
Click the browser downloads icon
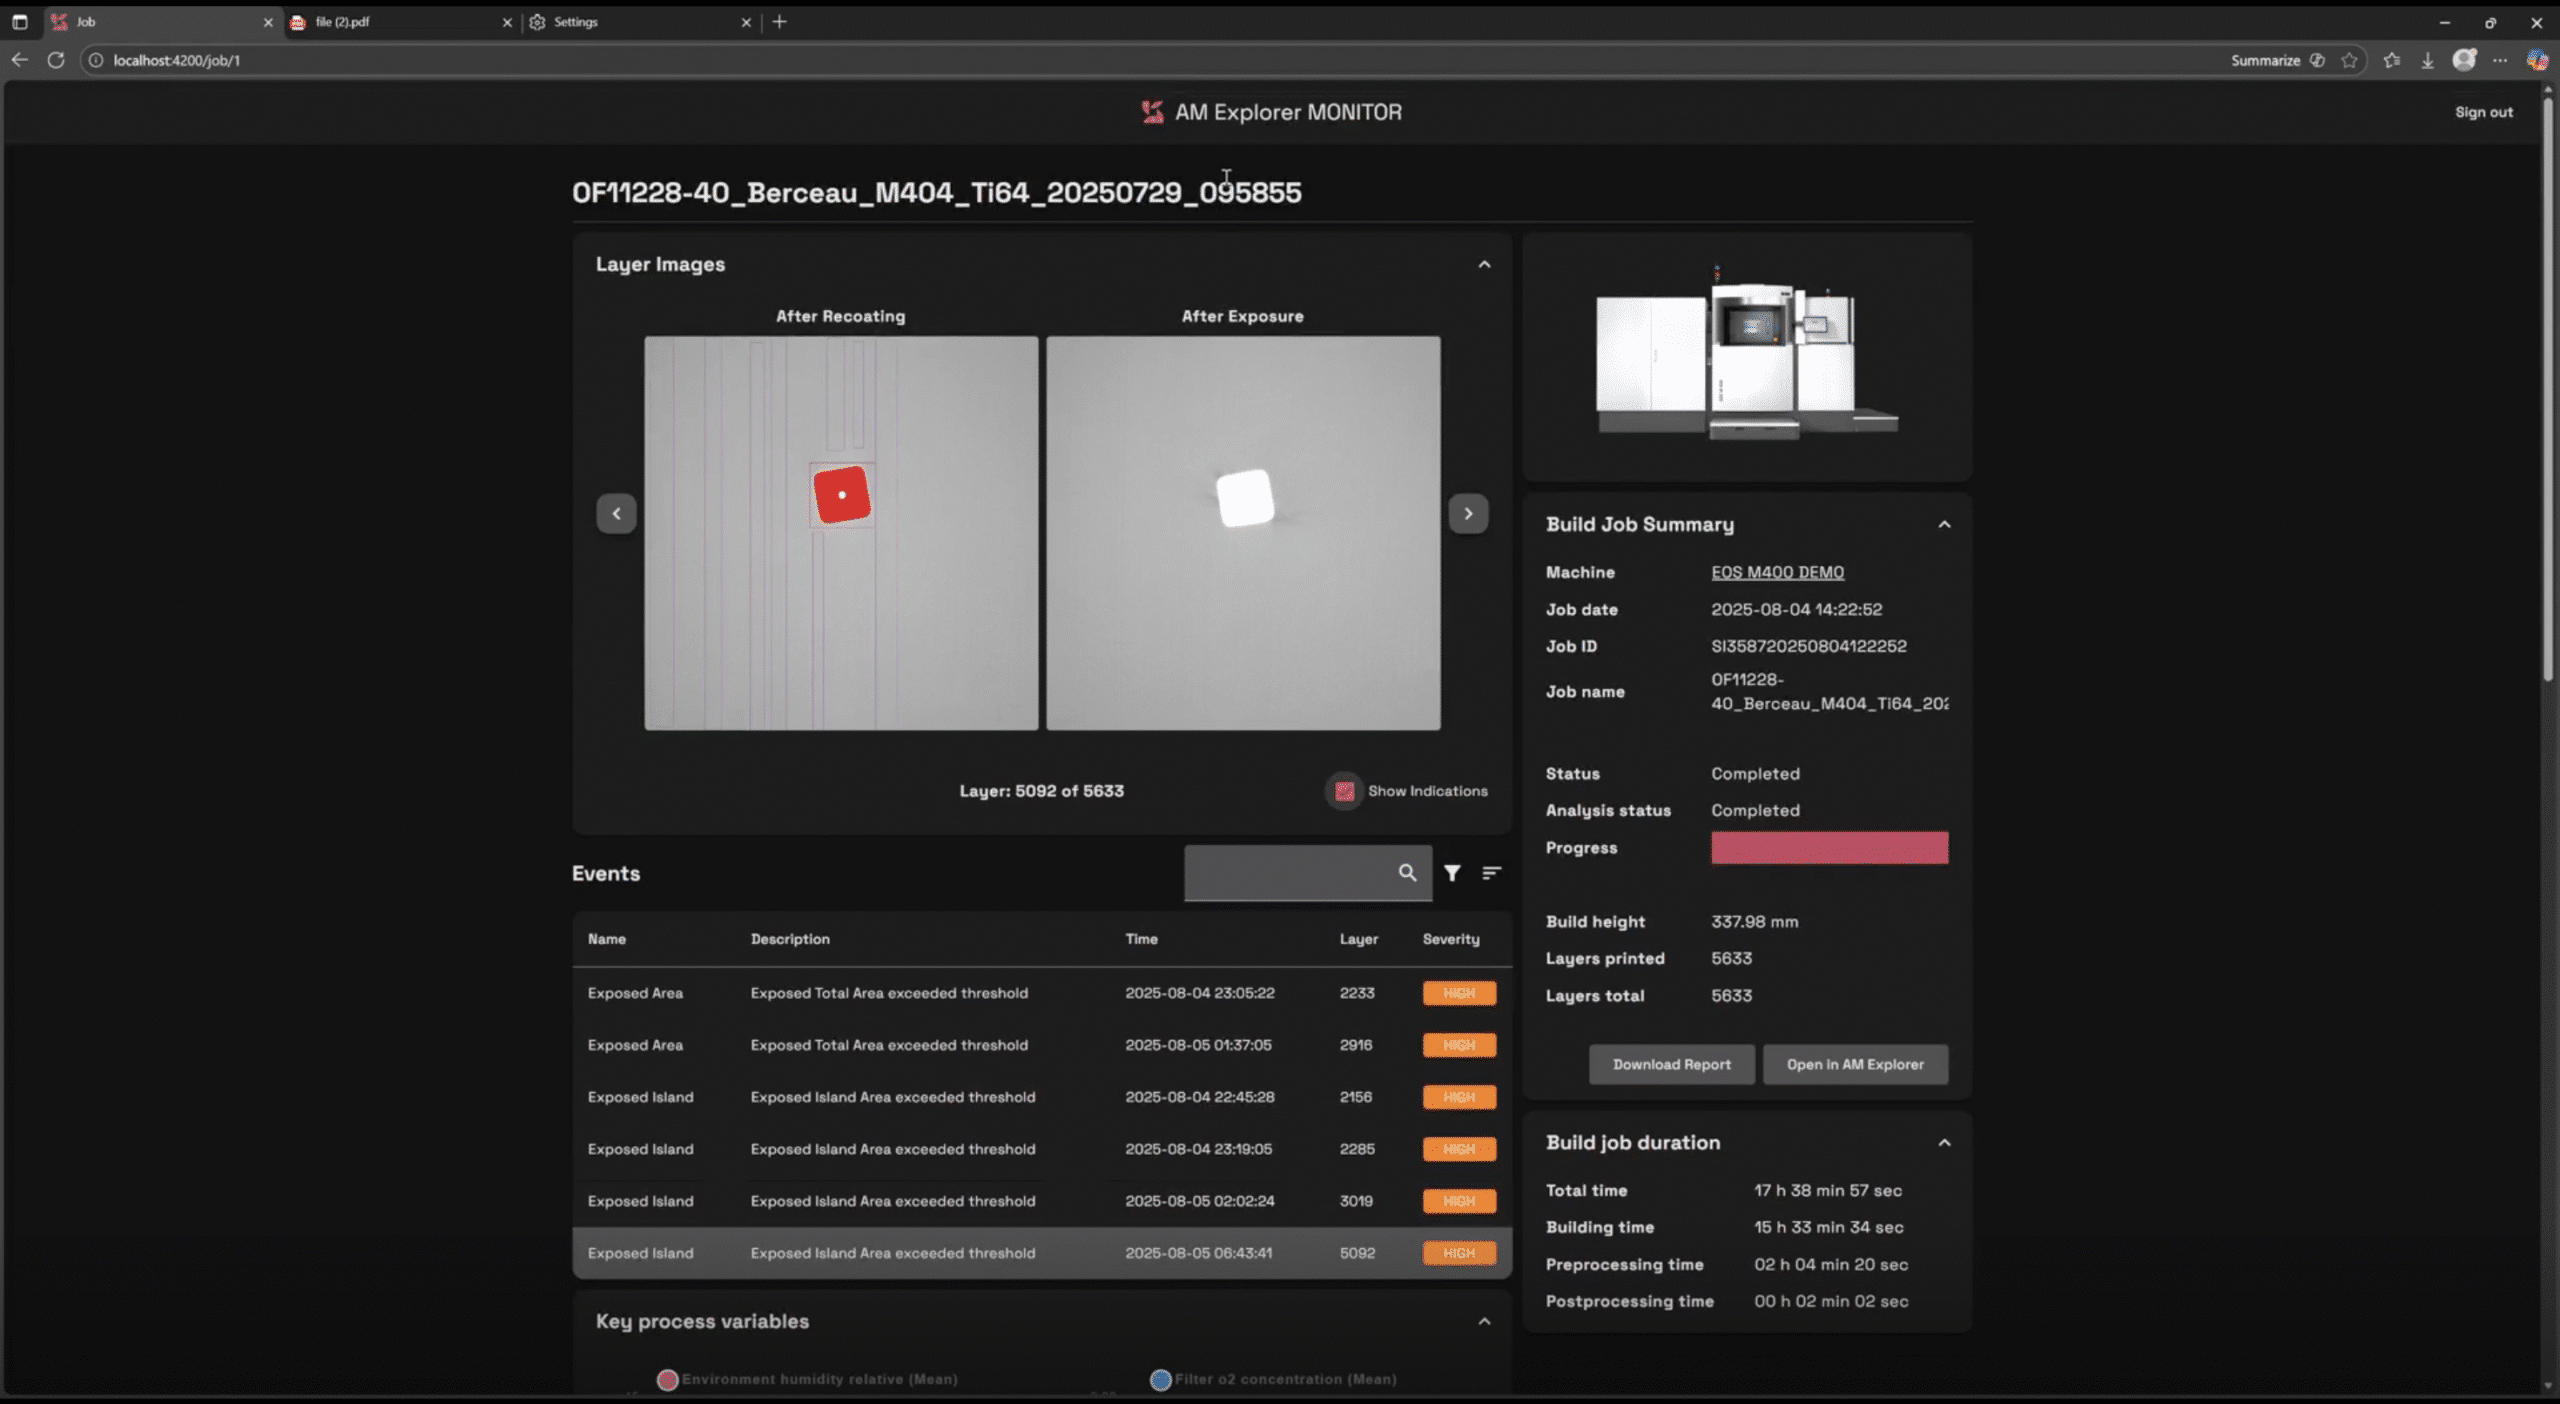2427,60
